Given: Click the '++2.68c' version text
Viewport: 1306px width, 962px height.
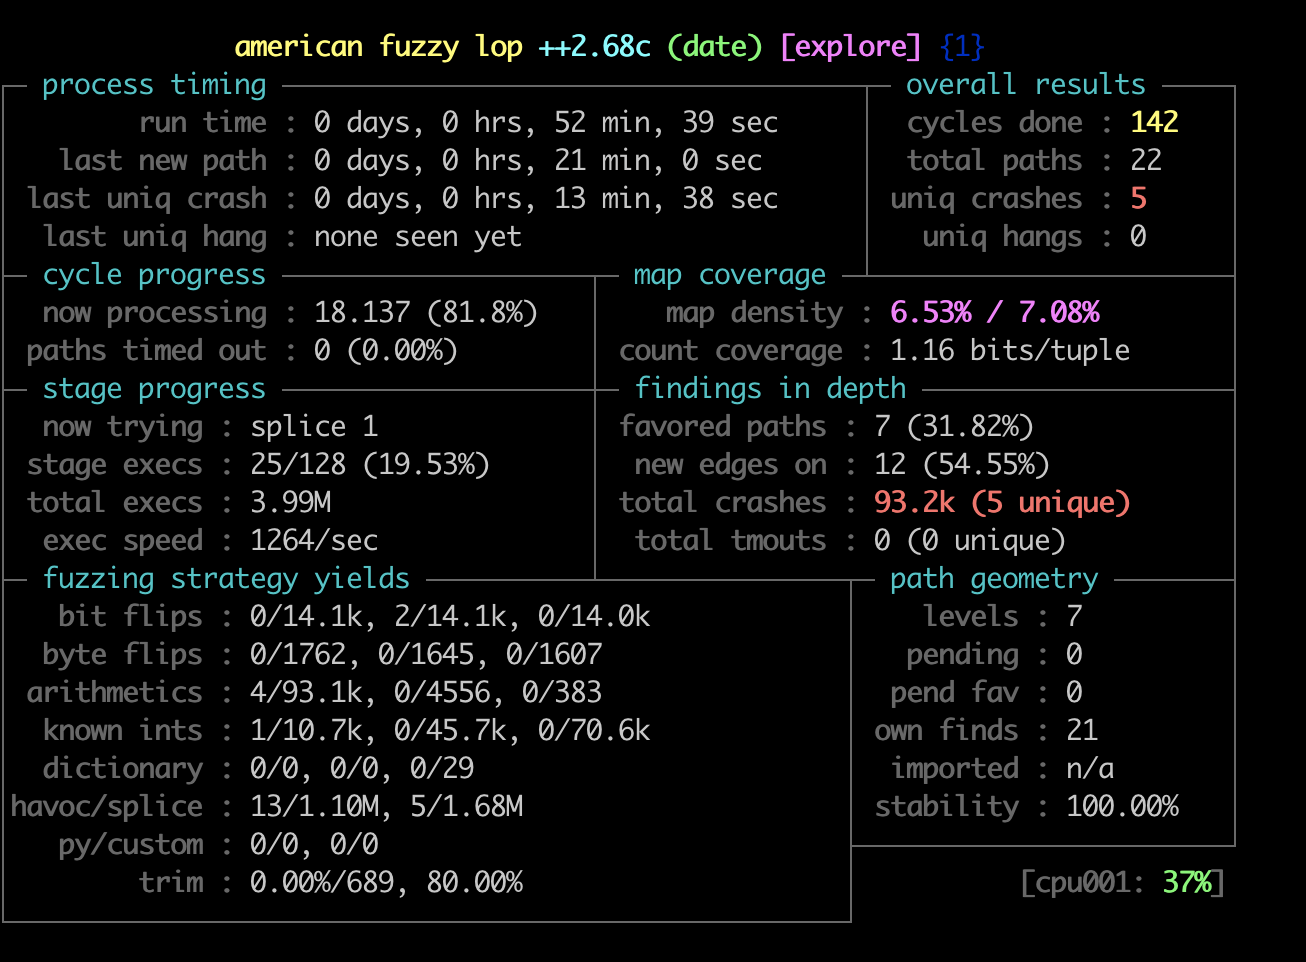Looking at the screenshot, I should point(595,47).
